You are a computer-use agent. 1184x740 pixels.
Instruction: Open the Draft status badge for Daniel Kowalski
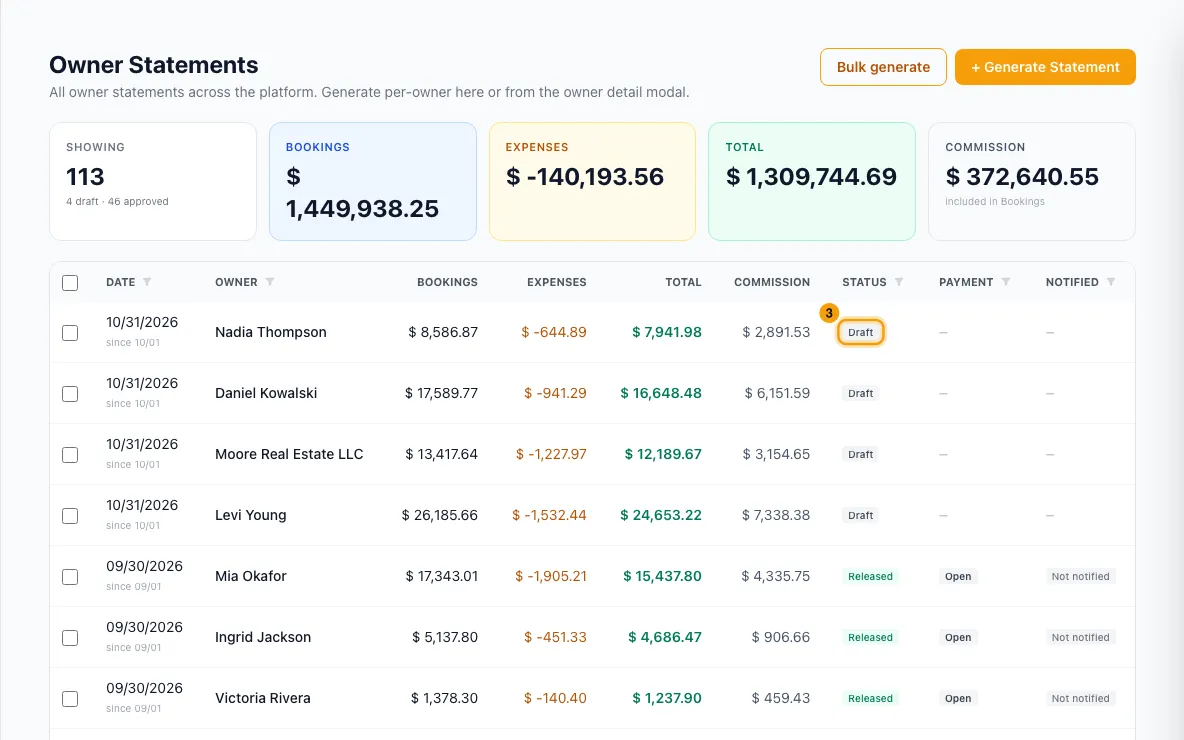click(x=860, y=393)
